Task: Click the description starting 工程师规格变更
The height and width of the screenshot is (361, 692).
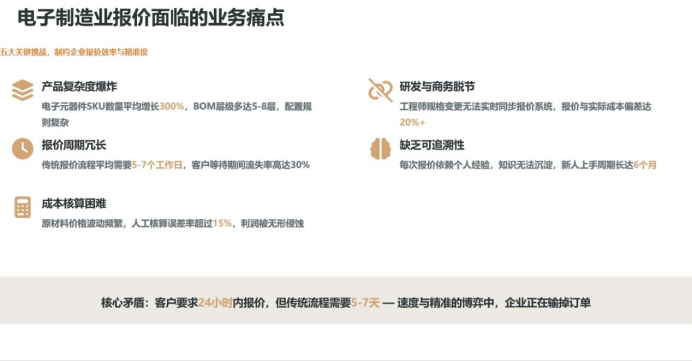Action: pyautogui.click(x=525, y=114)
